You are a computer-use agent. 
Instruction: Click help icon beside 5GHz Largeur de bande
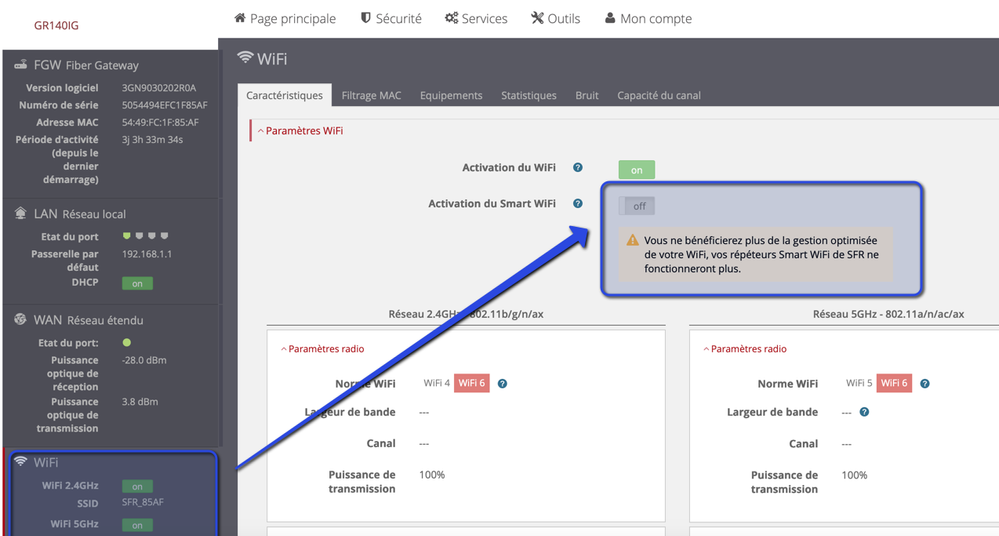864,412
